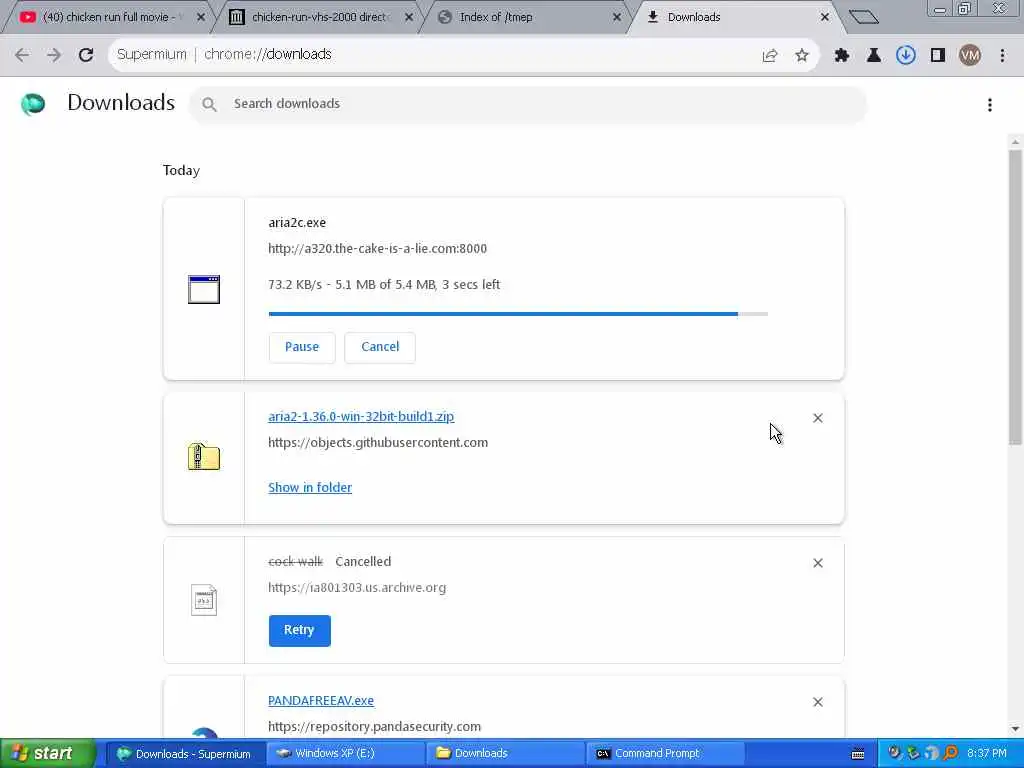Click the orange magnifier tray icon
Viewport: 1024px width, 768px height.
(951, 754)
